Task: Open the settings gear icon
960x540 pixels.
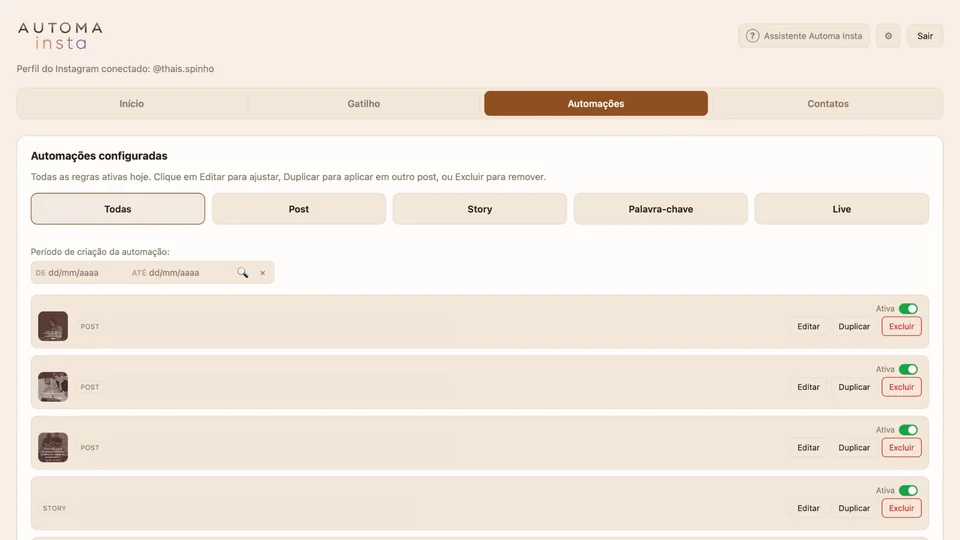Action: (x=888, y=36)
